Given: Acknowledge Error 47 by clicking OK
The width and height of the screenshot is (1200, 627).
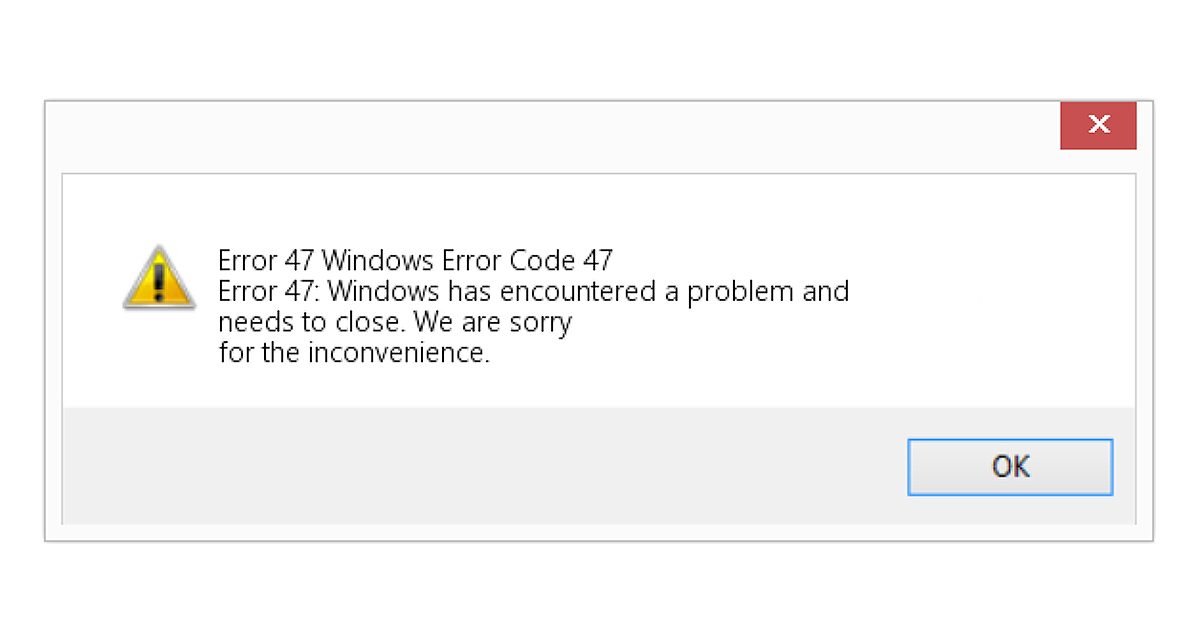Looking at the screenshot, I should (1010, 466).
